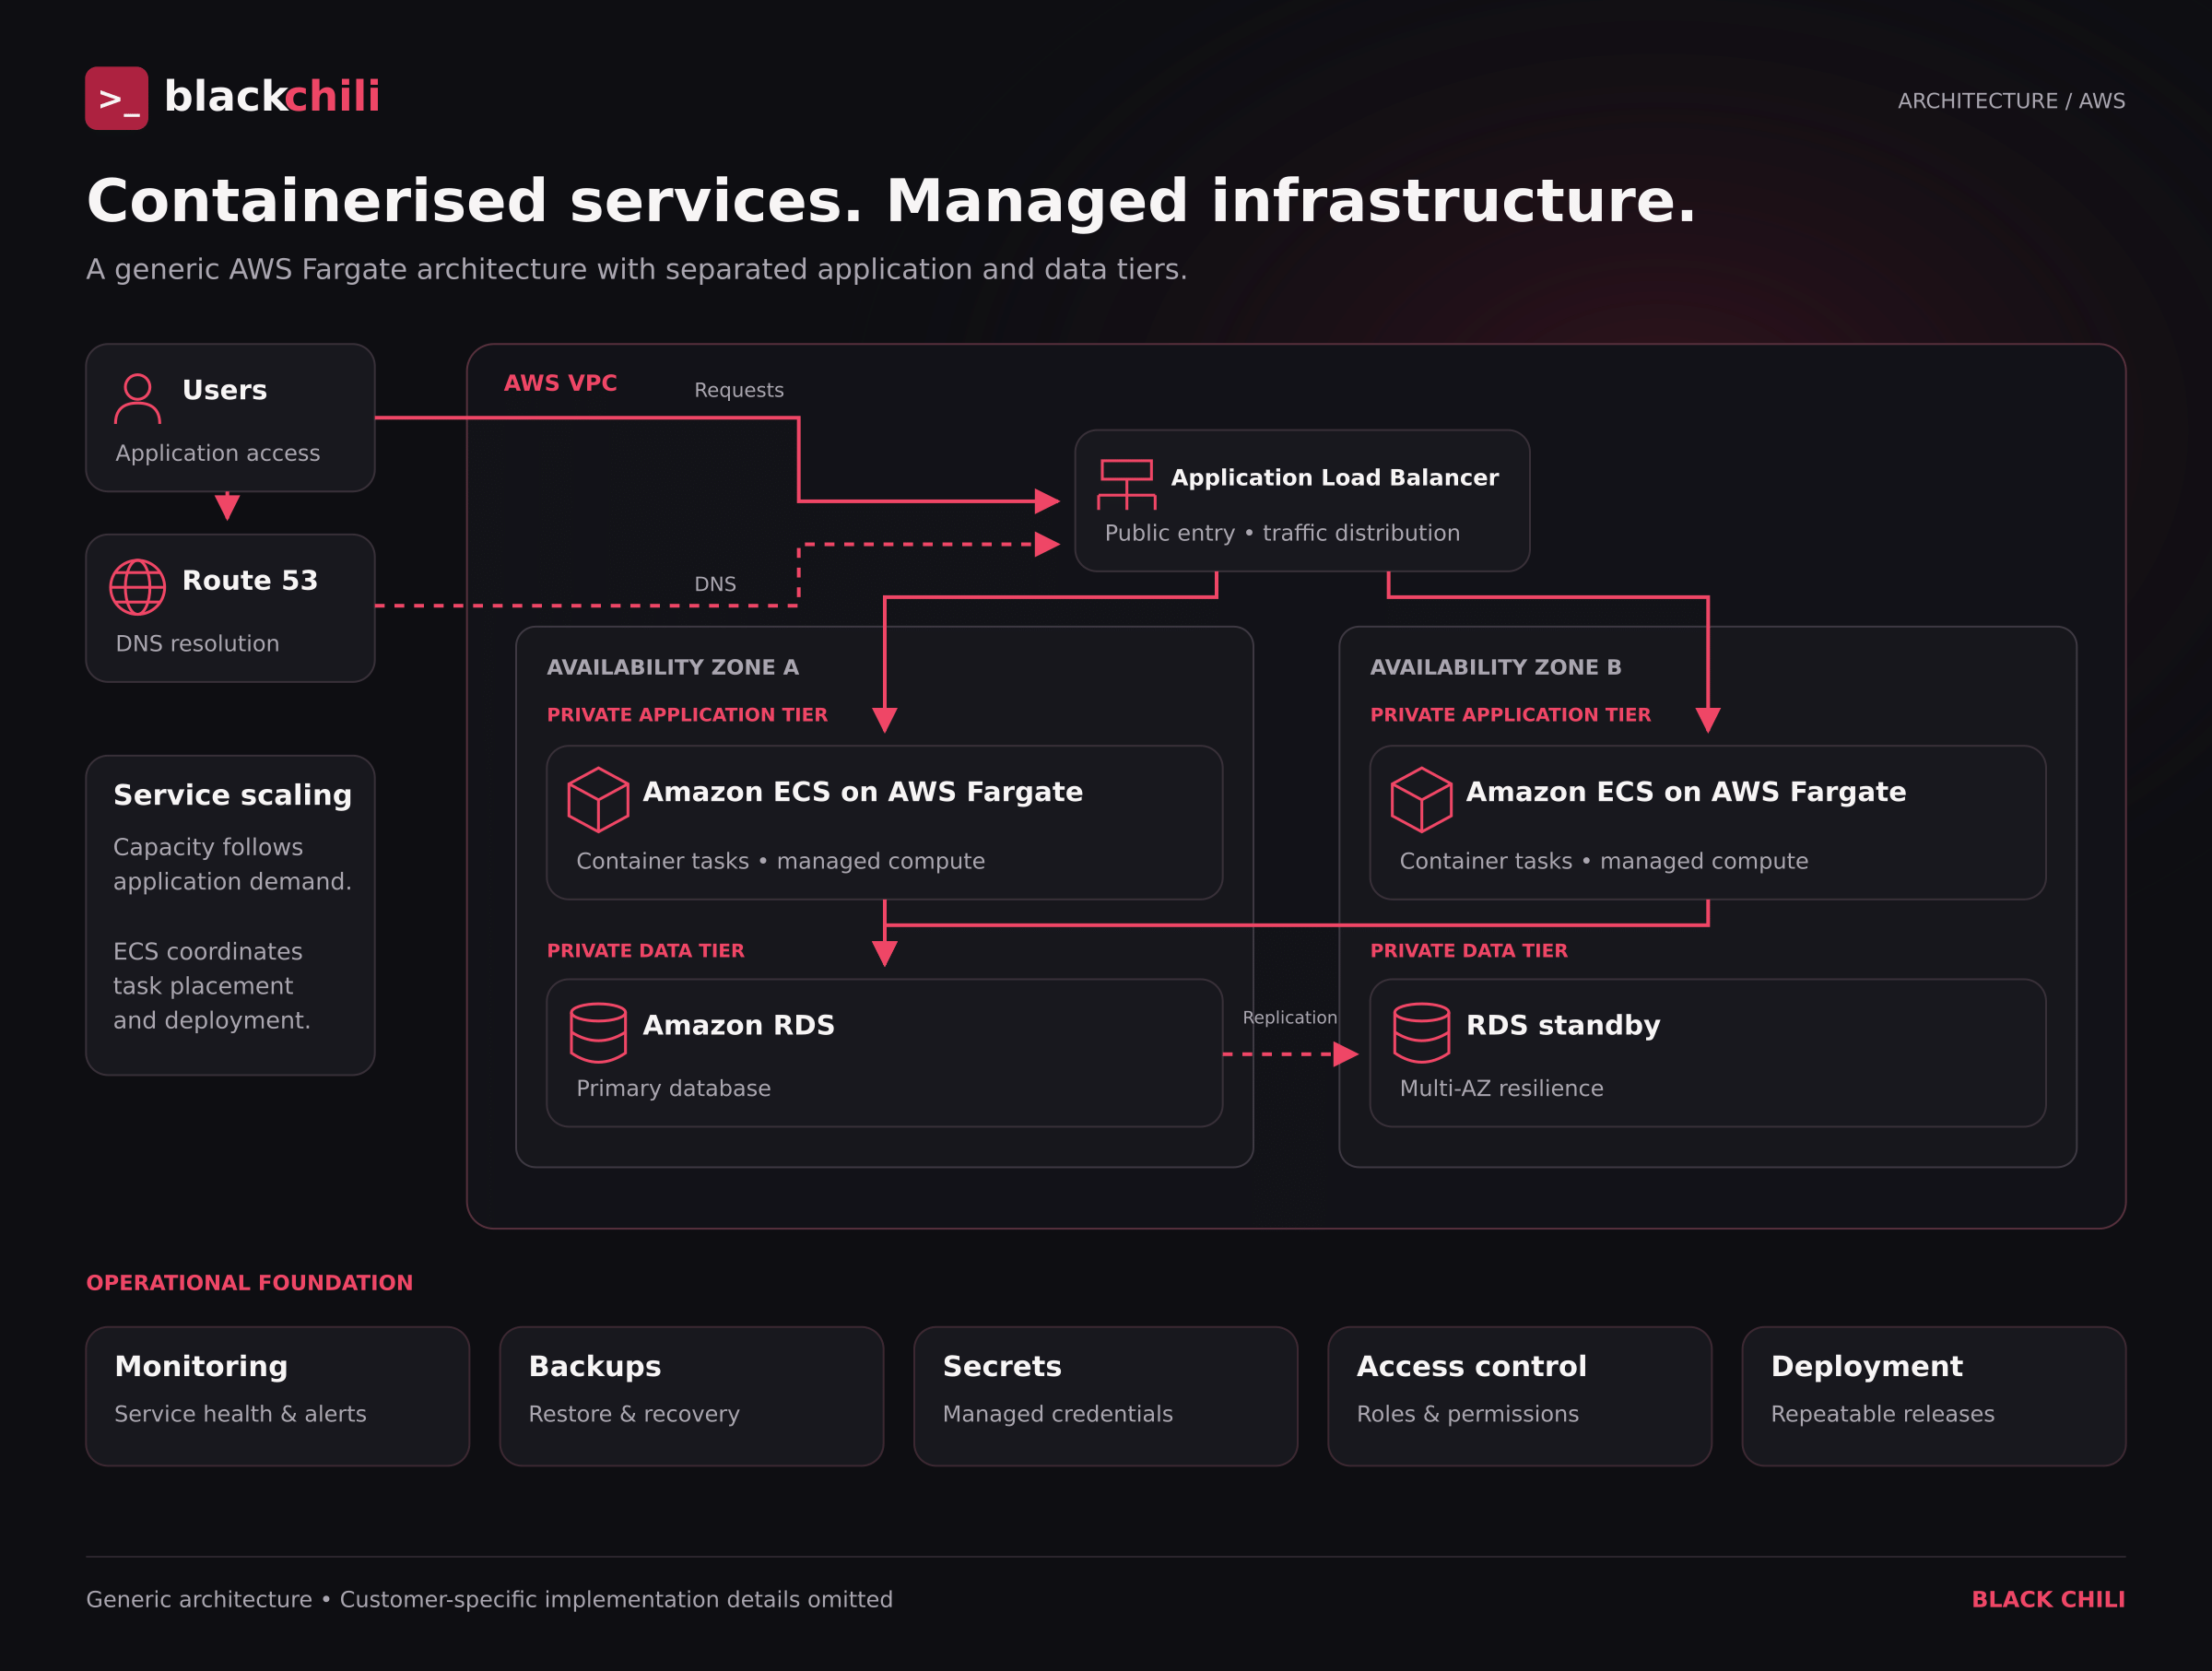Click the Fargate cube icon in Zone B
This screenshot has width=2212, height=1671.
[1421, 800]
